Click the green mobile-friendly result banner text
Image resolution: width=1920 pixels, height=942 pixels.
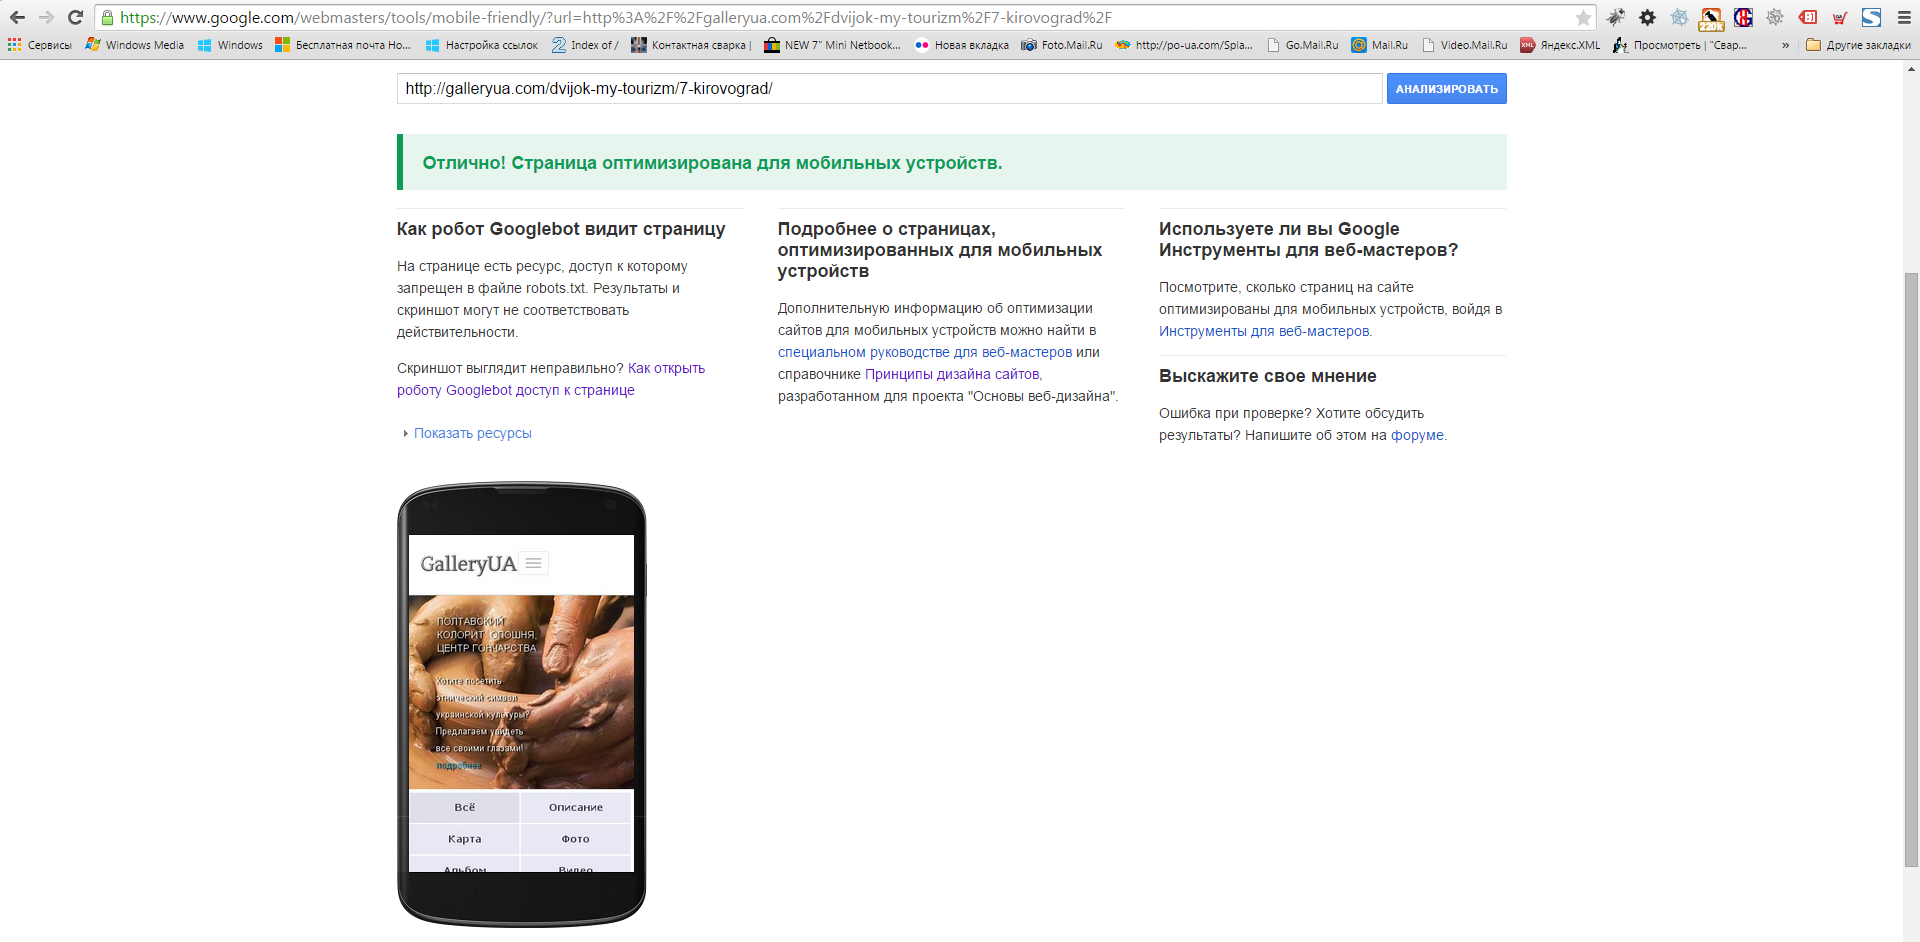(x=712, y=163)
